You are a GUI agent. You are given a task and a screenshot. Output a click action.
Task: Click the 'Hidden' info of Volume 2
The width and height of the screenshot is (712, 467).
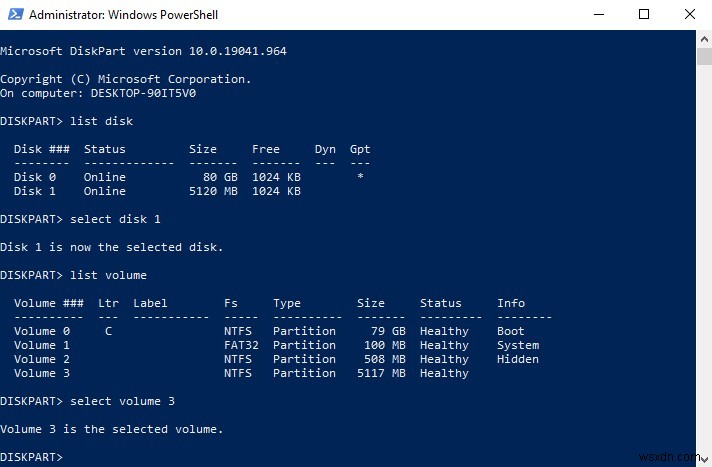pos(518,359)
